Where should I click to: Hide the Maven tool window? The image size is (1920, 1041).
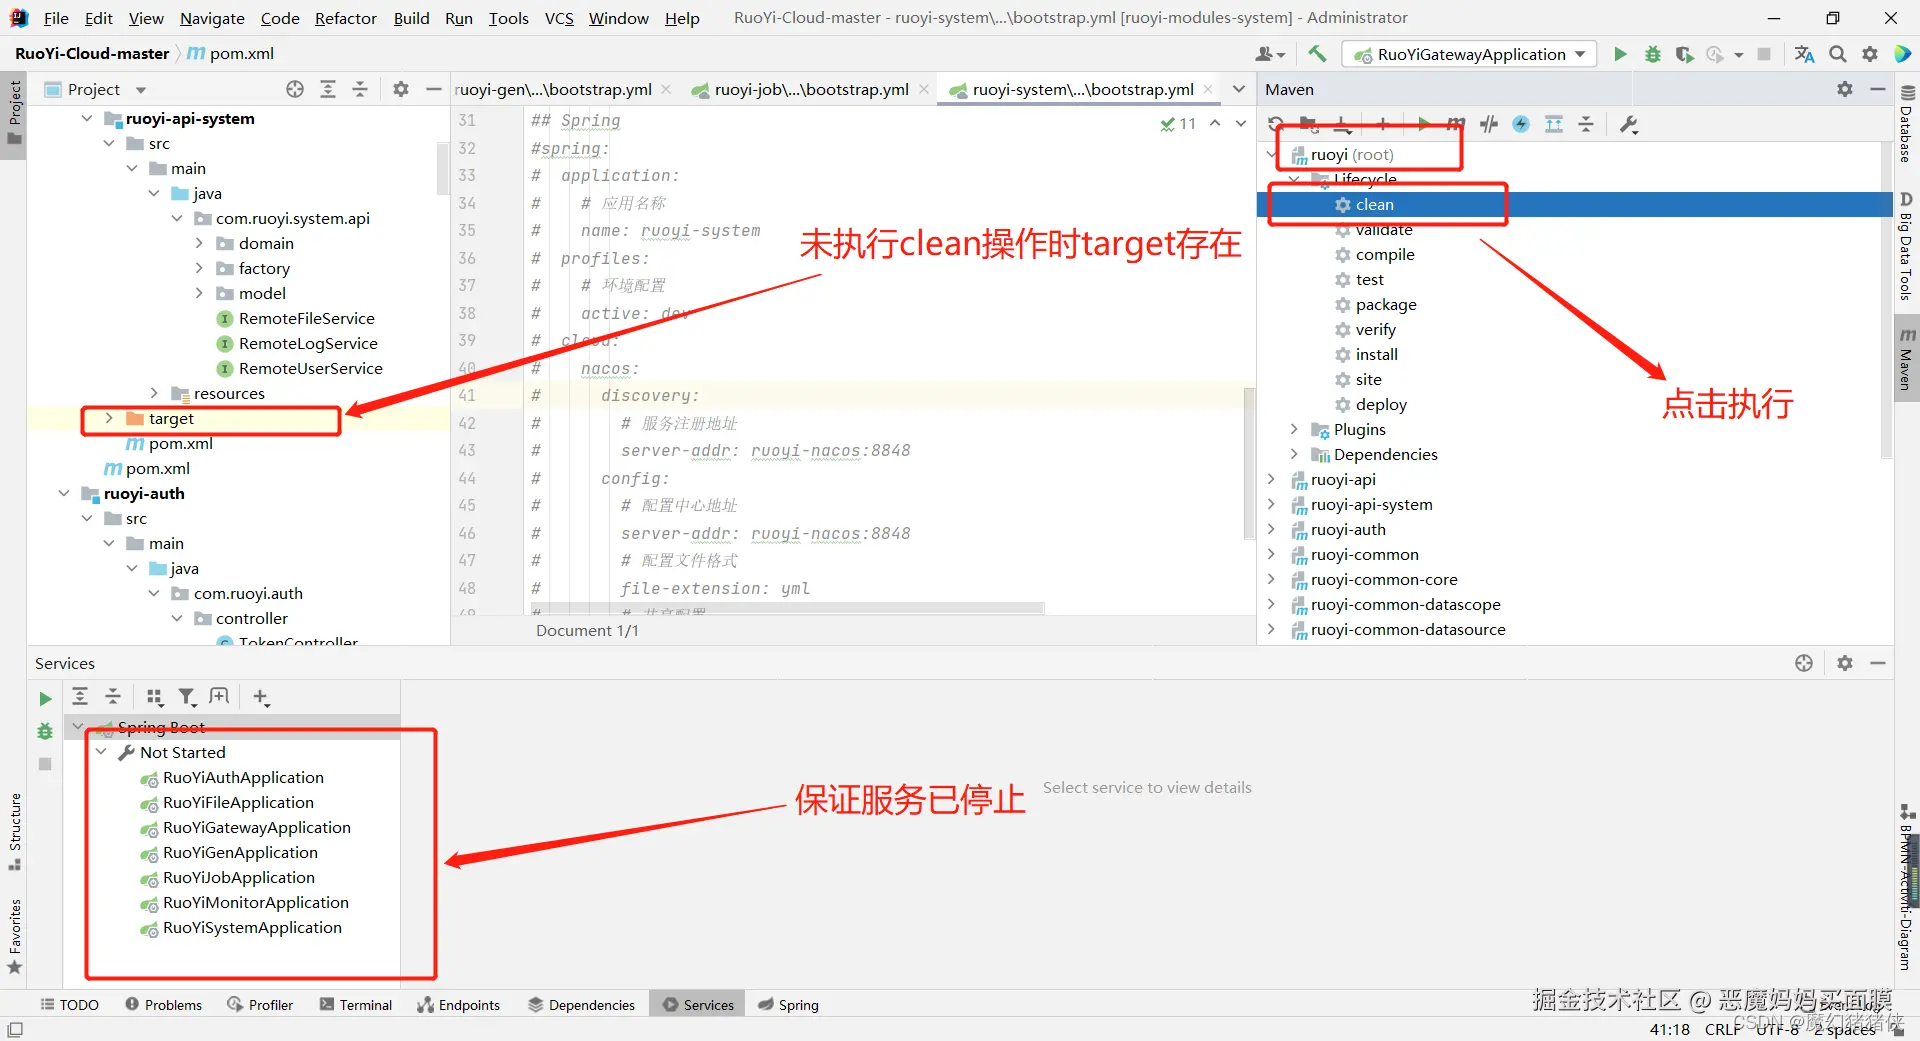[1878, 89]
